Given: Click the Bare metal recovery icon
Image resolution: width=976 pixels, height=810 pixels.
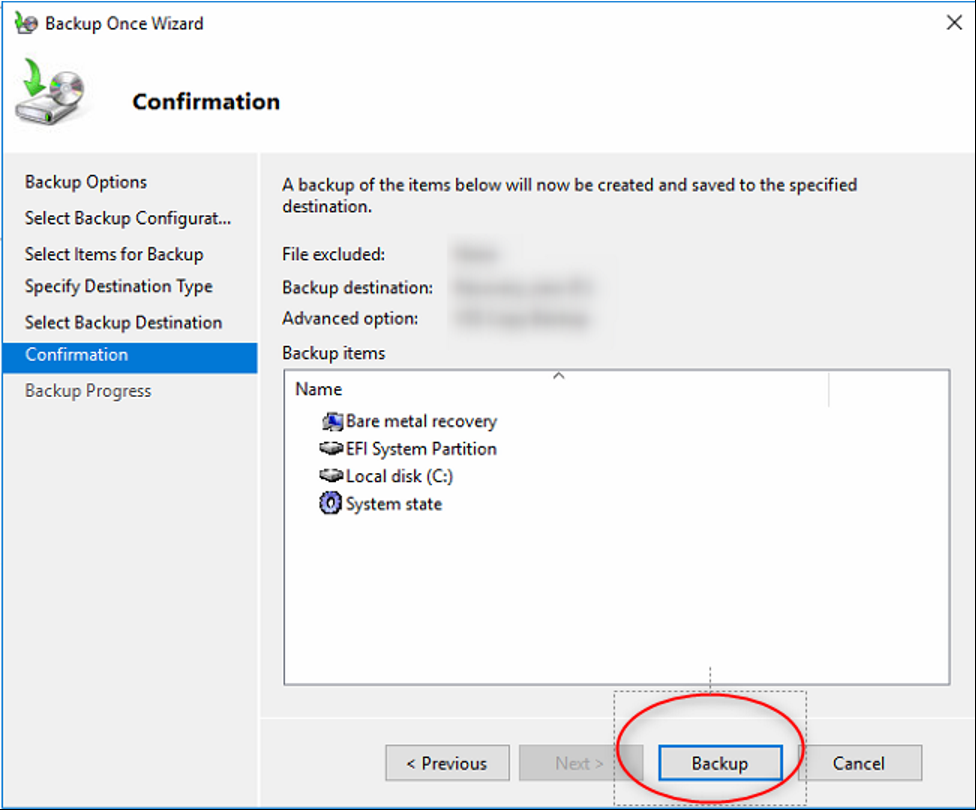Looking at the screenshot, I should click(331, 422).
